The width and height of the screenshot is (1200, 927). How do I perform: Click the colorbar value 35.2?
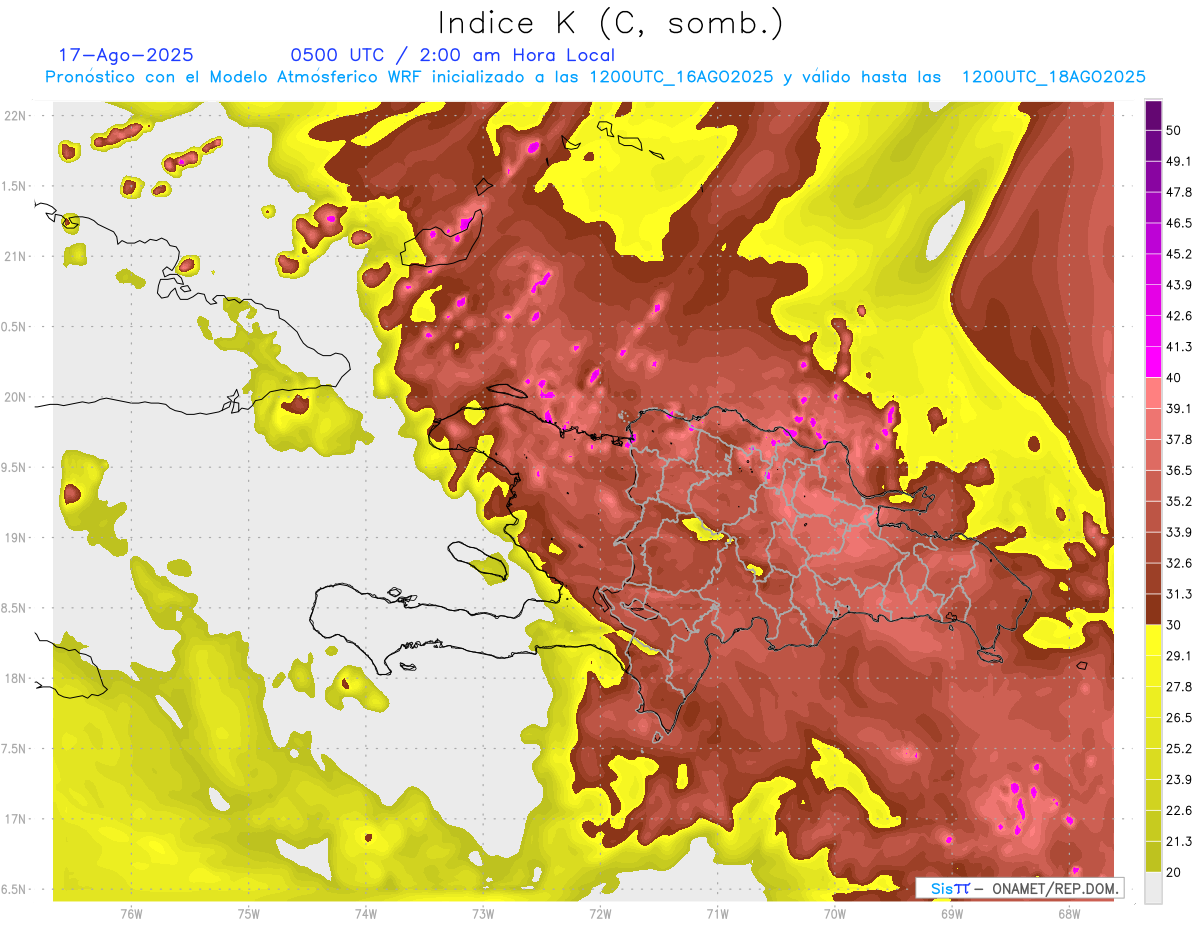[1179, 501]
